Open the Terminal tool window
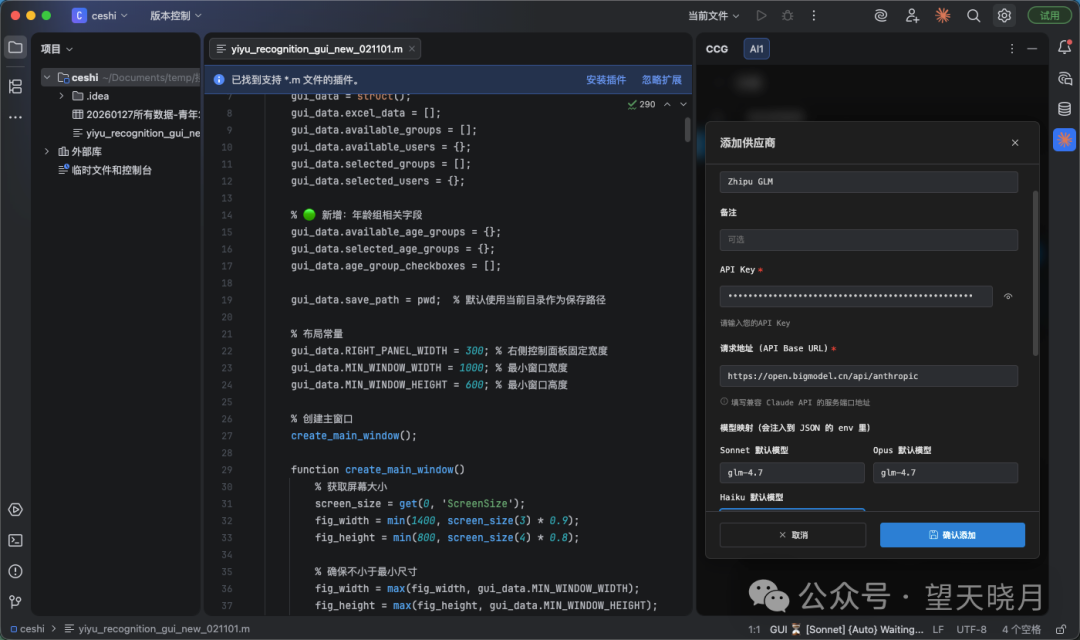The image size is (1080, 640). 15,541
